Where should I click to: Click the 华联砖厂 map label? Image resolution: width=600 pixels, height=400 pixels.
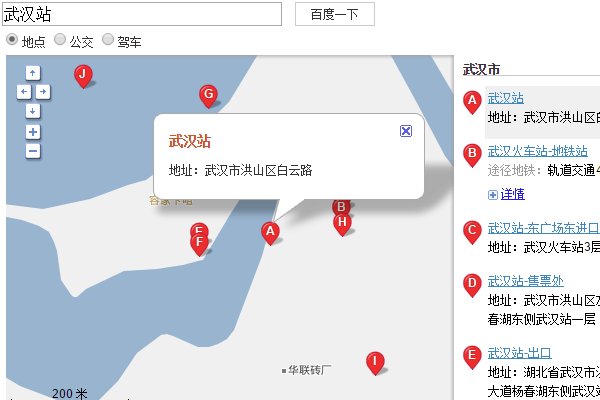pos(309,370)
